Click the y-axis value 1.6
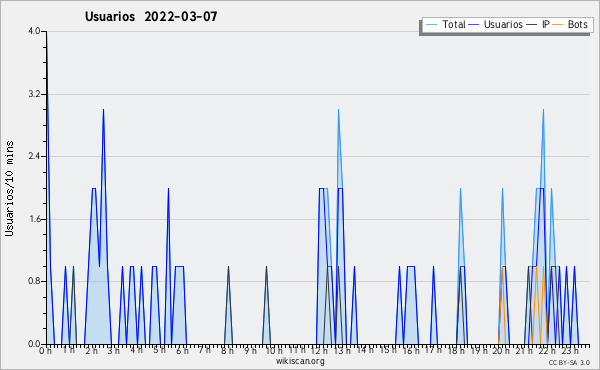 click(34, 219)
